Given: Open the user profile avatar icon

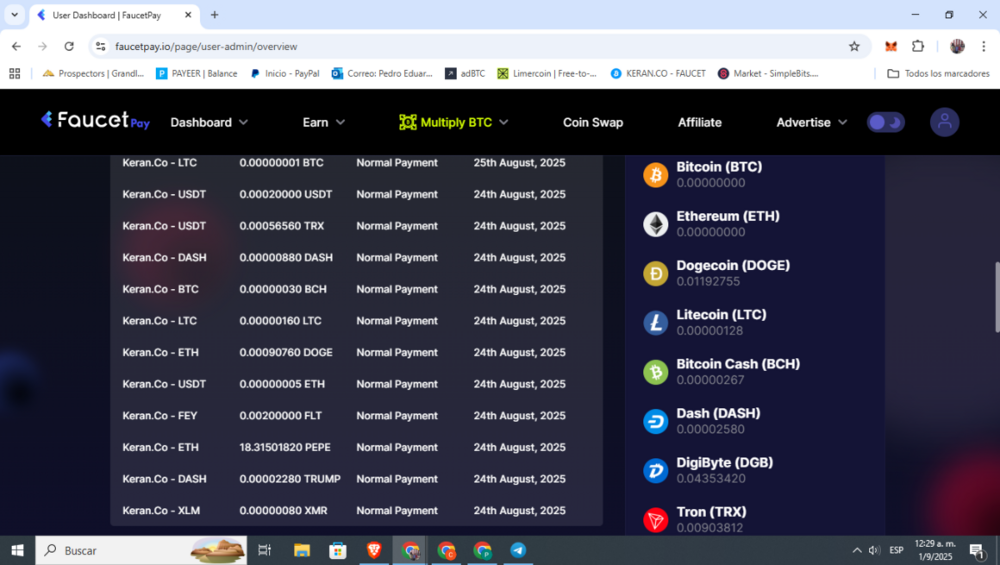Looking at the screenshot, I should tap(944, 122).
